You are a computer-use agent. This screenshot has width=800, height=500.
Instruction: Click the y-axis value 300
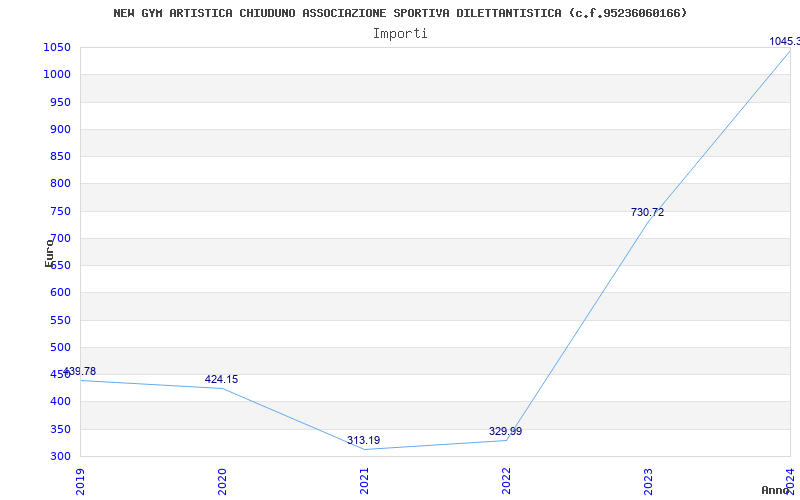[60, 456]
